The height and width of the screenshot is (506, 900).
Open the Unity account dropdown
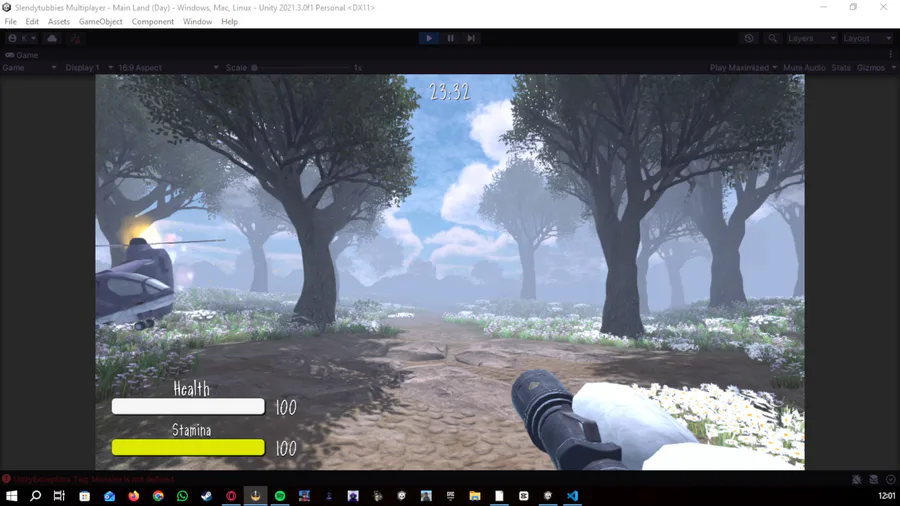pos(22,38)
